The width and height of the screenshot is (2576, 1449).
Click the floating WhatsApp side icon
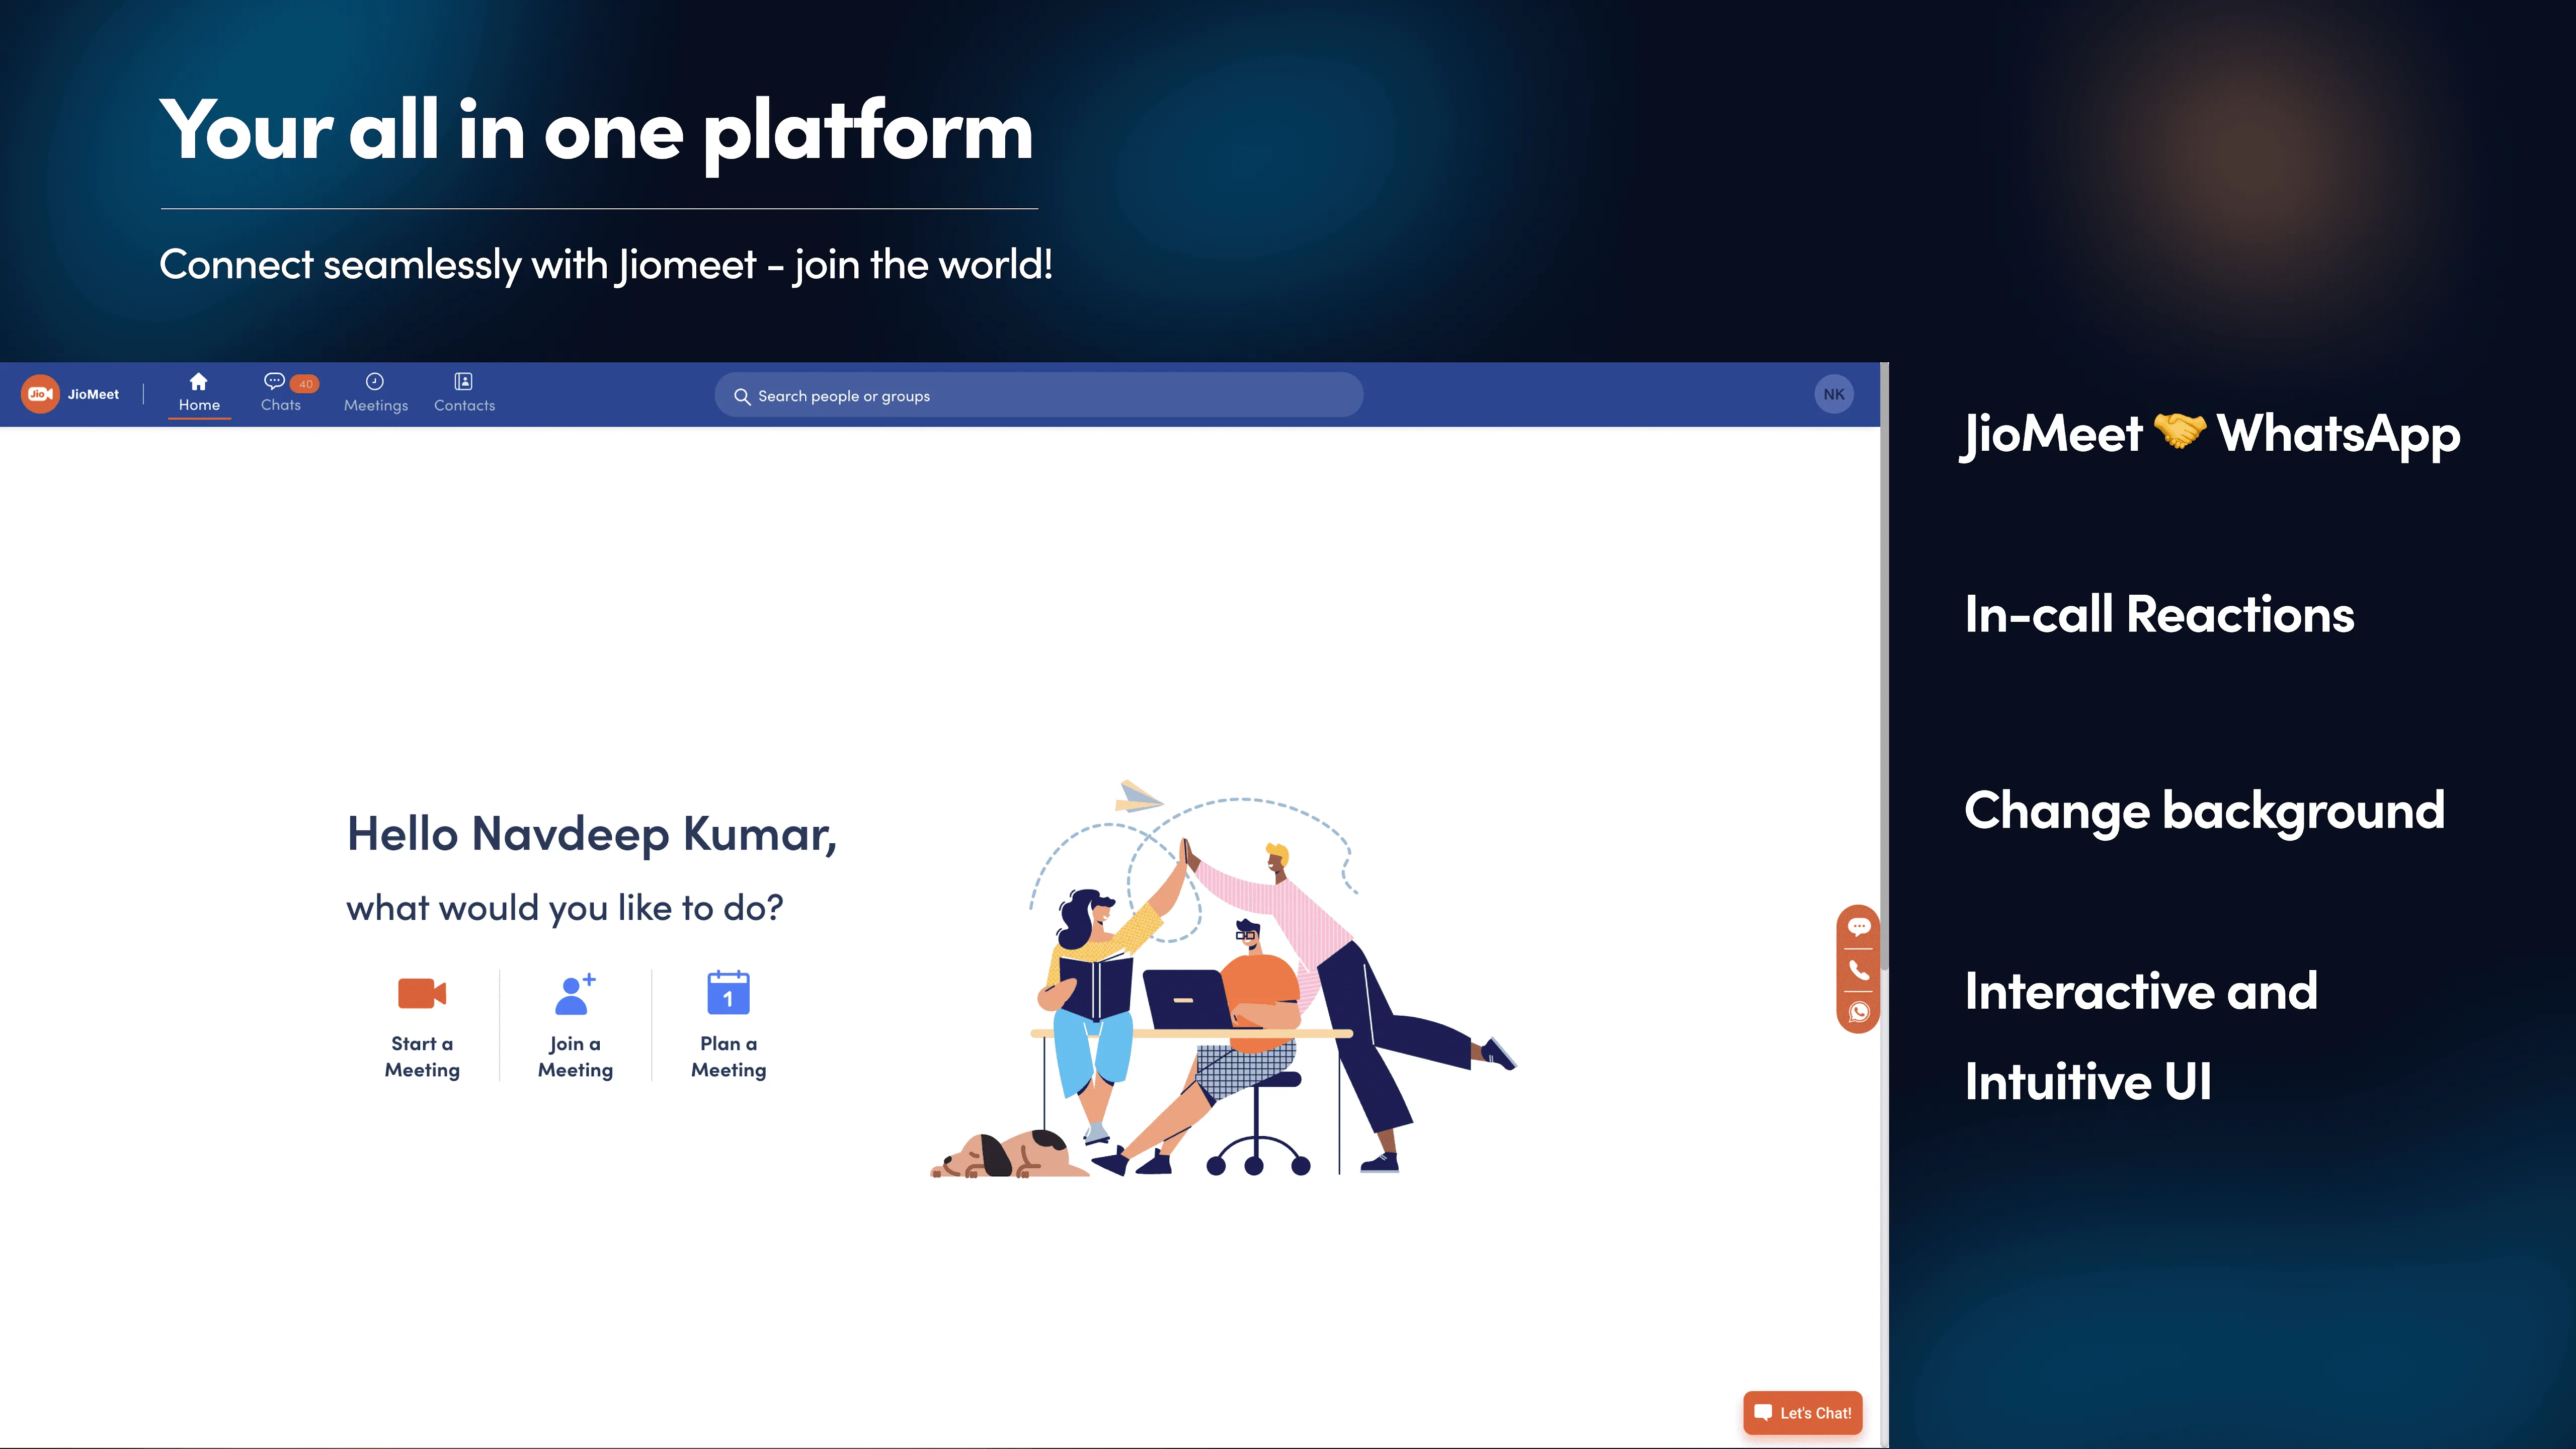(1859, 1012)
